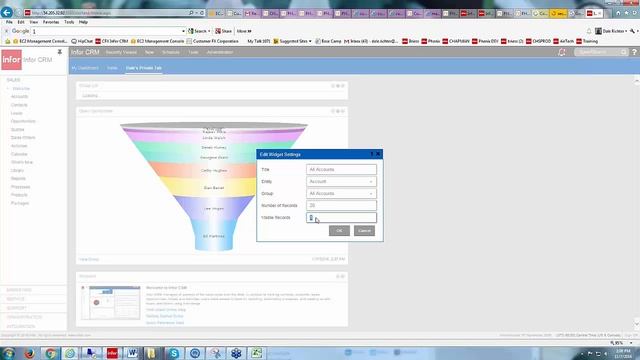Screen dimensions: 640x360
Task: Open the Edit menu
Action: [21, 22]
